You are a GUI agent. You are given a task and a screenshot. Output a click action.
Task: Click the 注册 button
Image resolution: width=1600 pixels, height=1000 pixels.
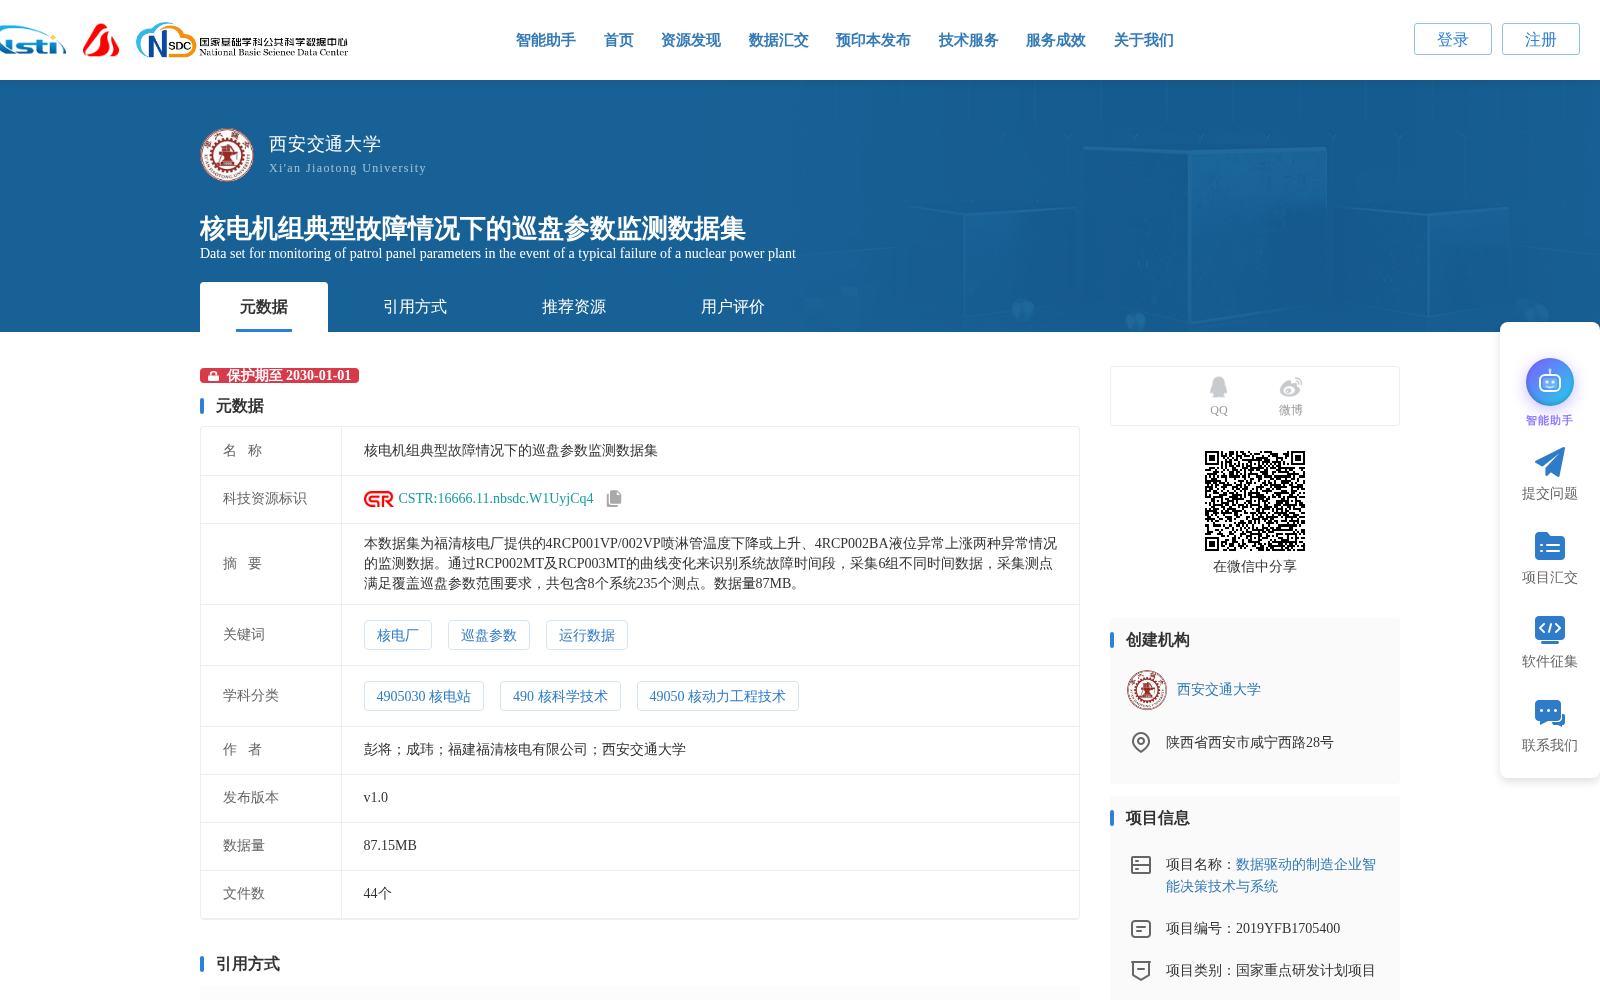click(1541, 39)
